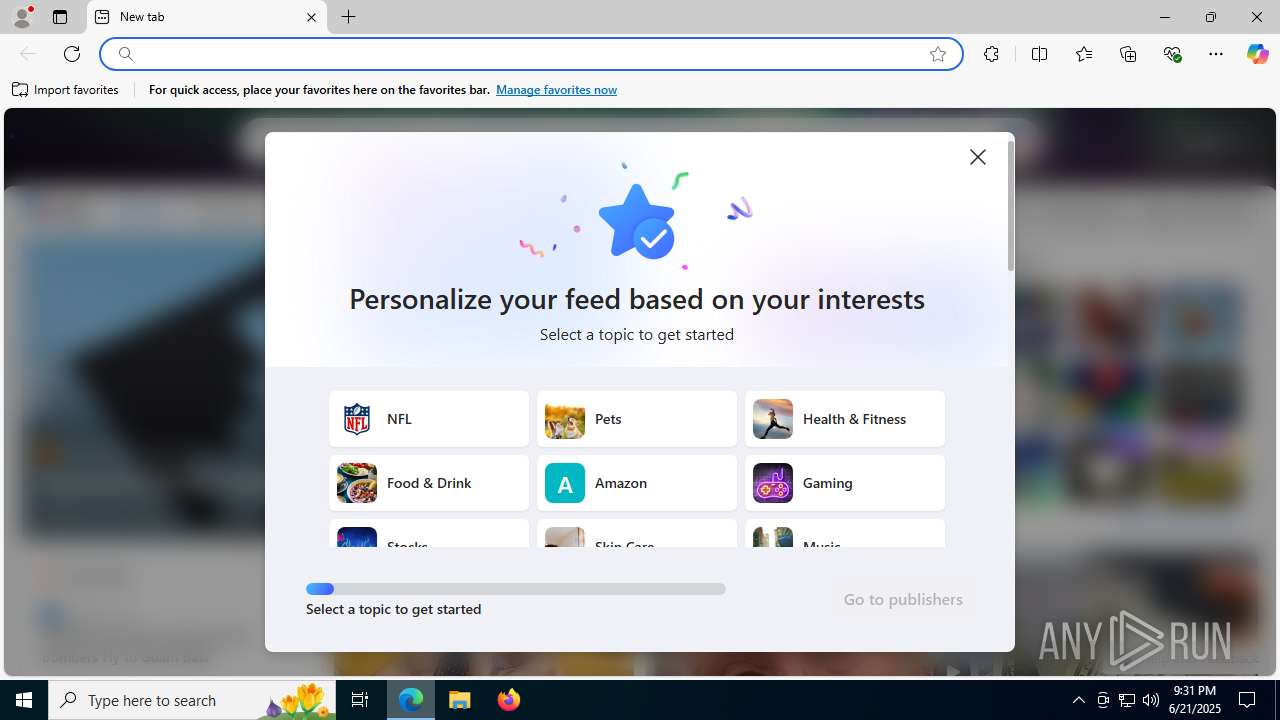The height and width of the screenshot is (720, 1280).
Task: Select the Gaming topic
Action: (845, 483)
